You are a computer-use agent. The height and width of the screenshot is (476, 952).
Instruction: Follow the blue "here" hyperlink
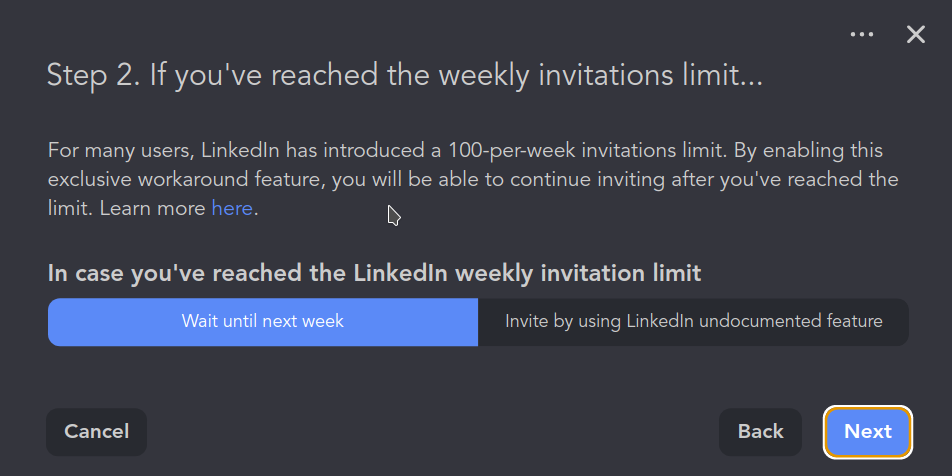tap(232, 209)
